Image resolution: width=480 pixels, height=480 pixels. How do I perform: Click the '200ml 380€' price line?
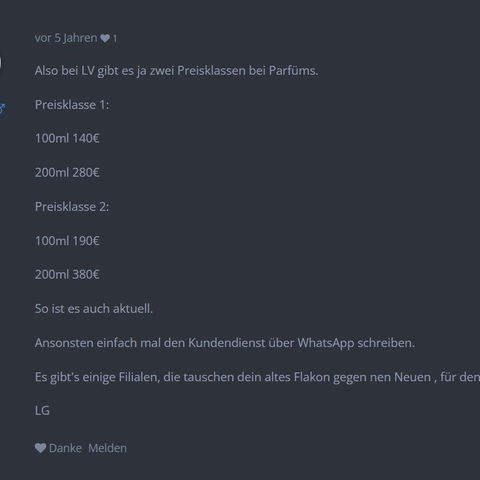tap(67, 275)
